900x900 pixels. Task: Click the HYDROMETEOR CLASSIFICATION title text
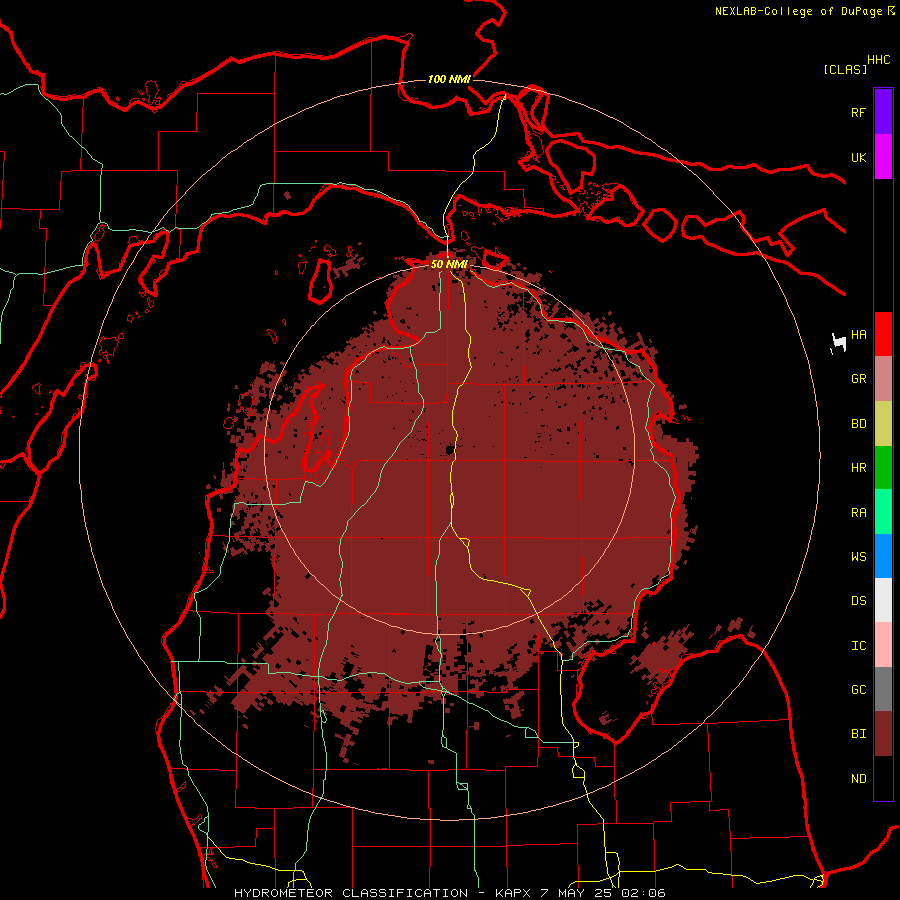351,893
